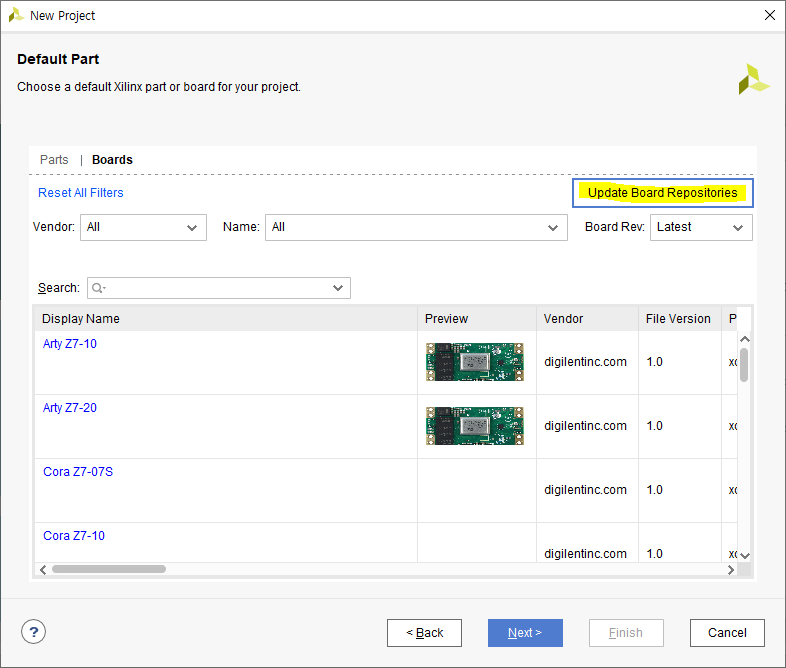Click the scroll up arrow

tap(745, 339)
